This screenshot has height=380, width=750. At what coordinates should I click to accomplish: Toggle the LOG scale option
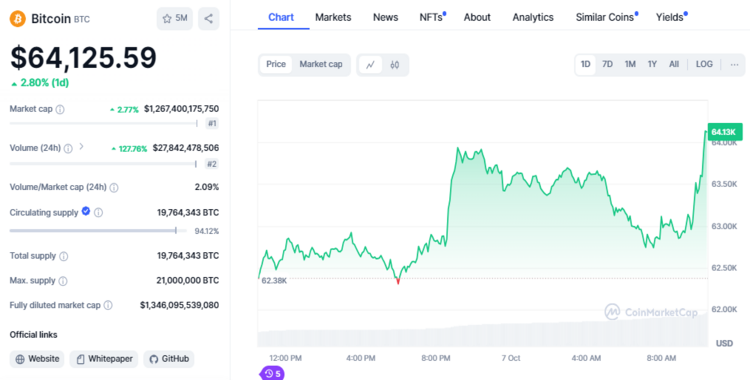point(704,64)
